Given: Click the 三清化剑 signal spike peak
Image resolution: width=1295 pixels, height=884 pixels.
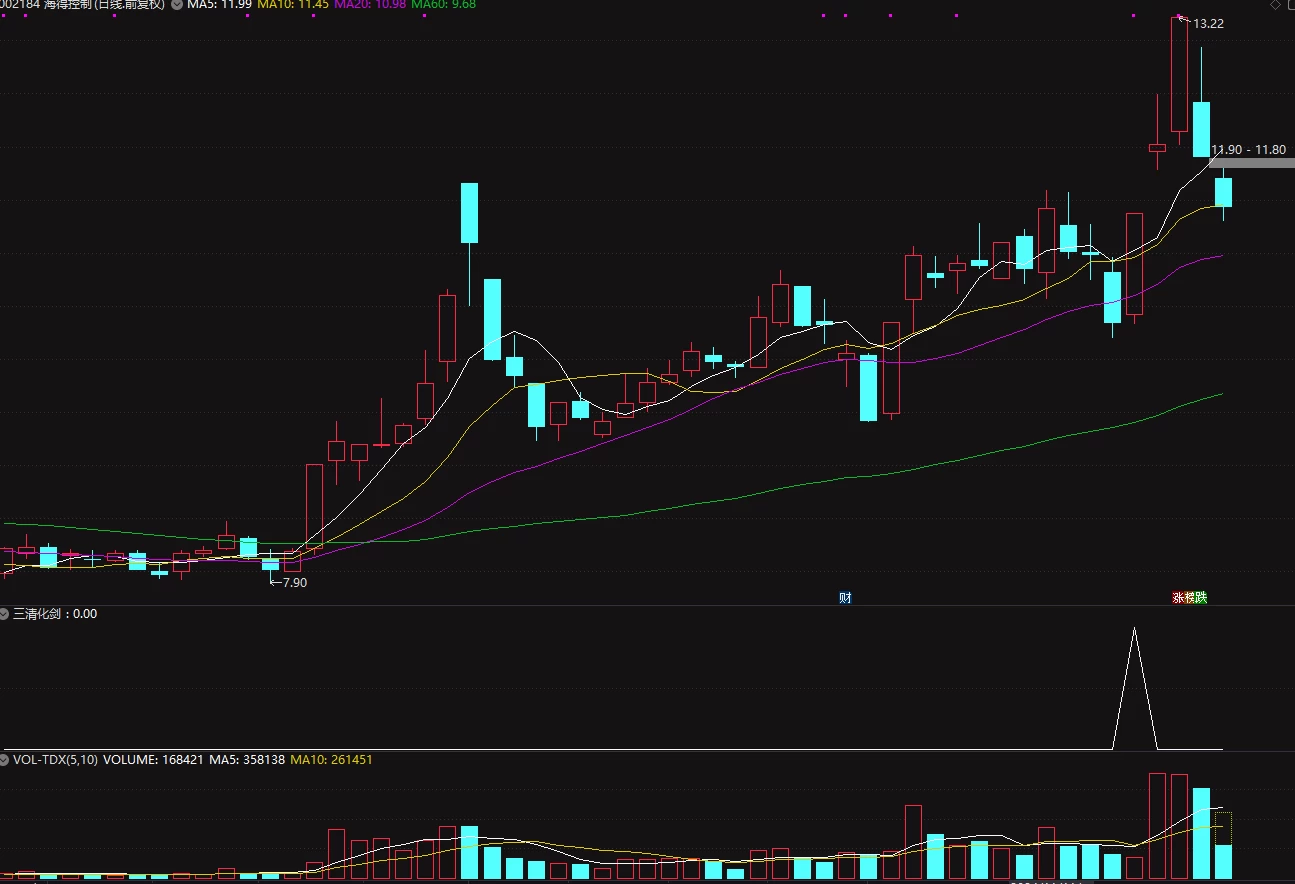Looking at the screenshot, I should (1134, 630).
